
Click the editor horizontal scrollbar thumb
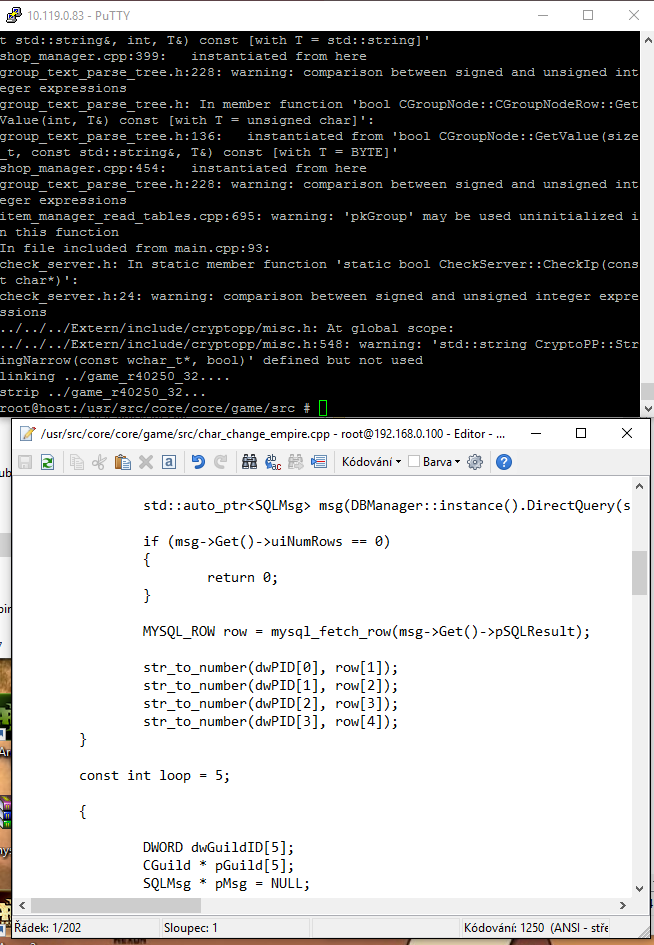(x=116, y=905)
